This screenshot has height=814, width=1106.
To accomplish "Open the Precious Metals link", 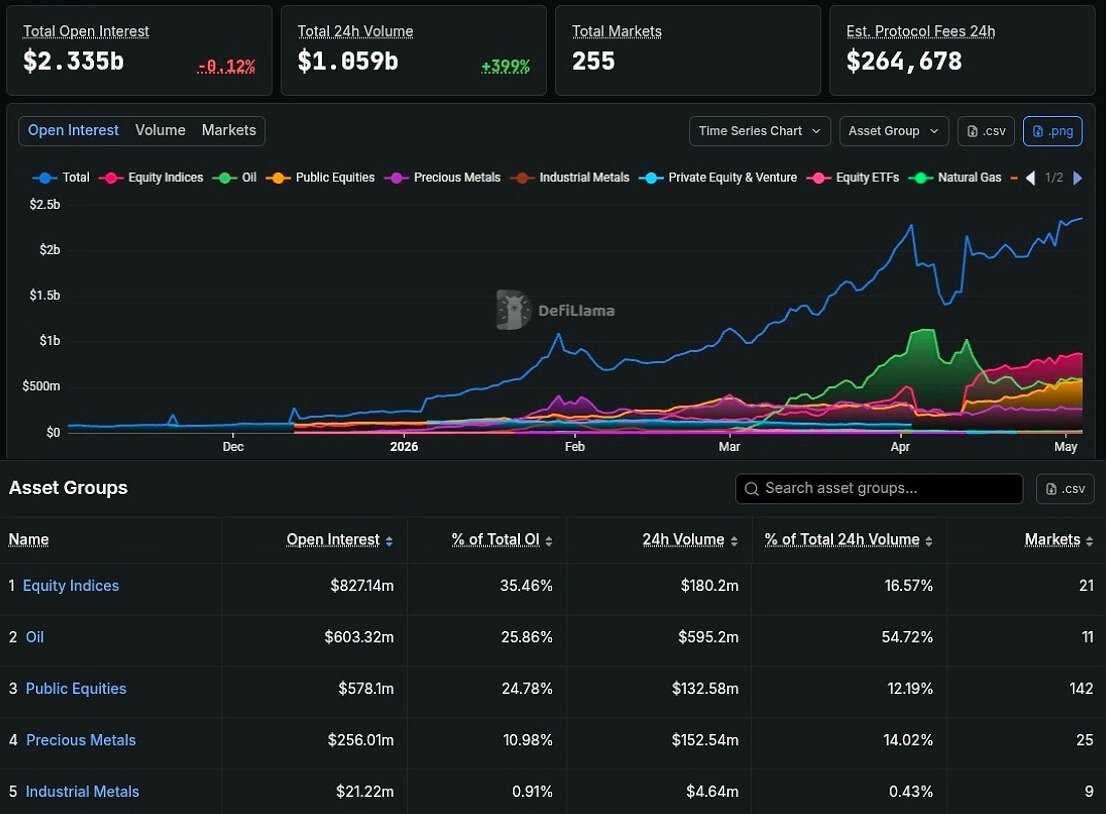I will [81, 740].
